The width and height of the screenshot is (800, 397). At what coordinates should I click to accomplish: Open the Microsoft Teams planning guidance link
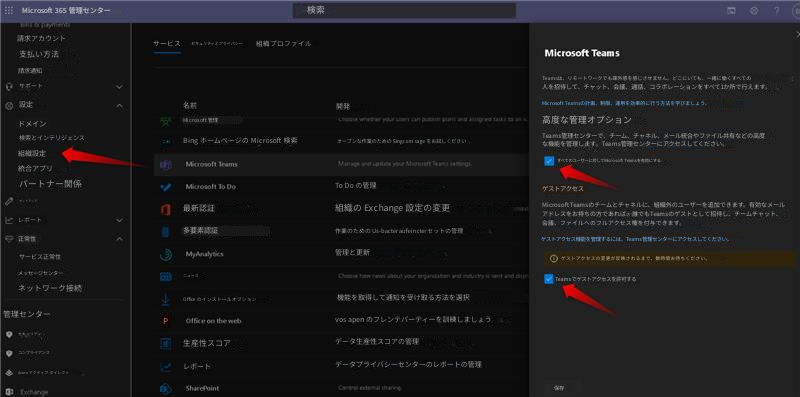pyautogui.click(x=625, y=103)
